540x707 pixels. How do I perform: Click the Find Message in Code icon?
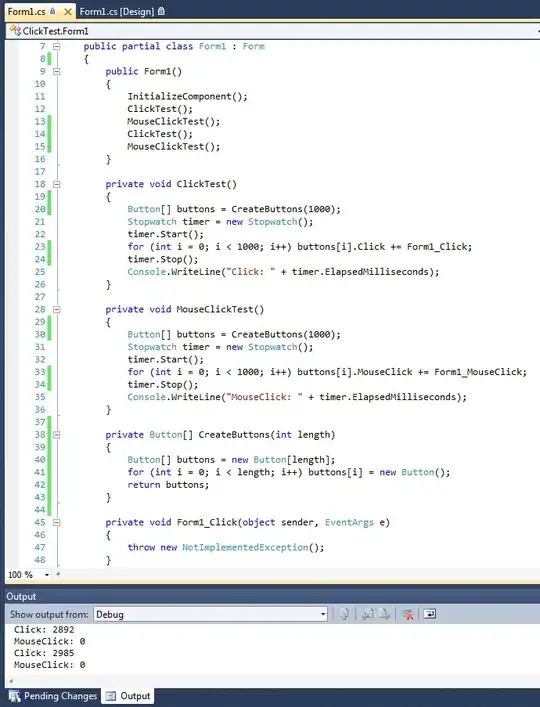point(344,614)
